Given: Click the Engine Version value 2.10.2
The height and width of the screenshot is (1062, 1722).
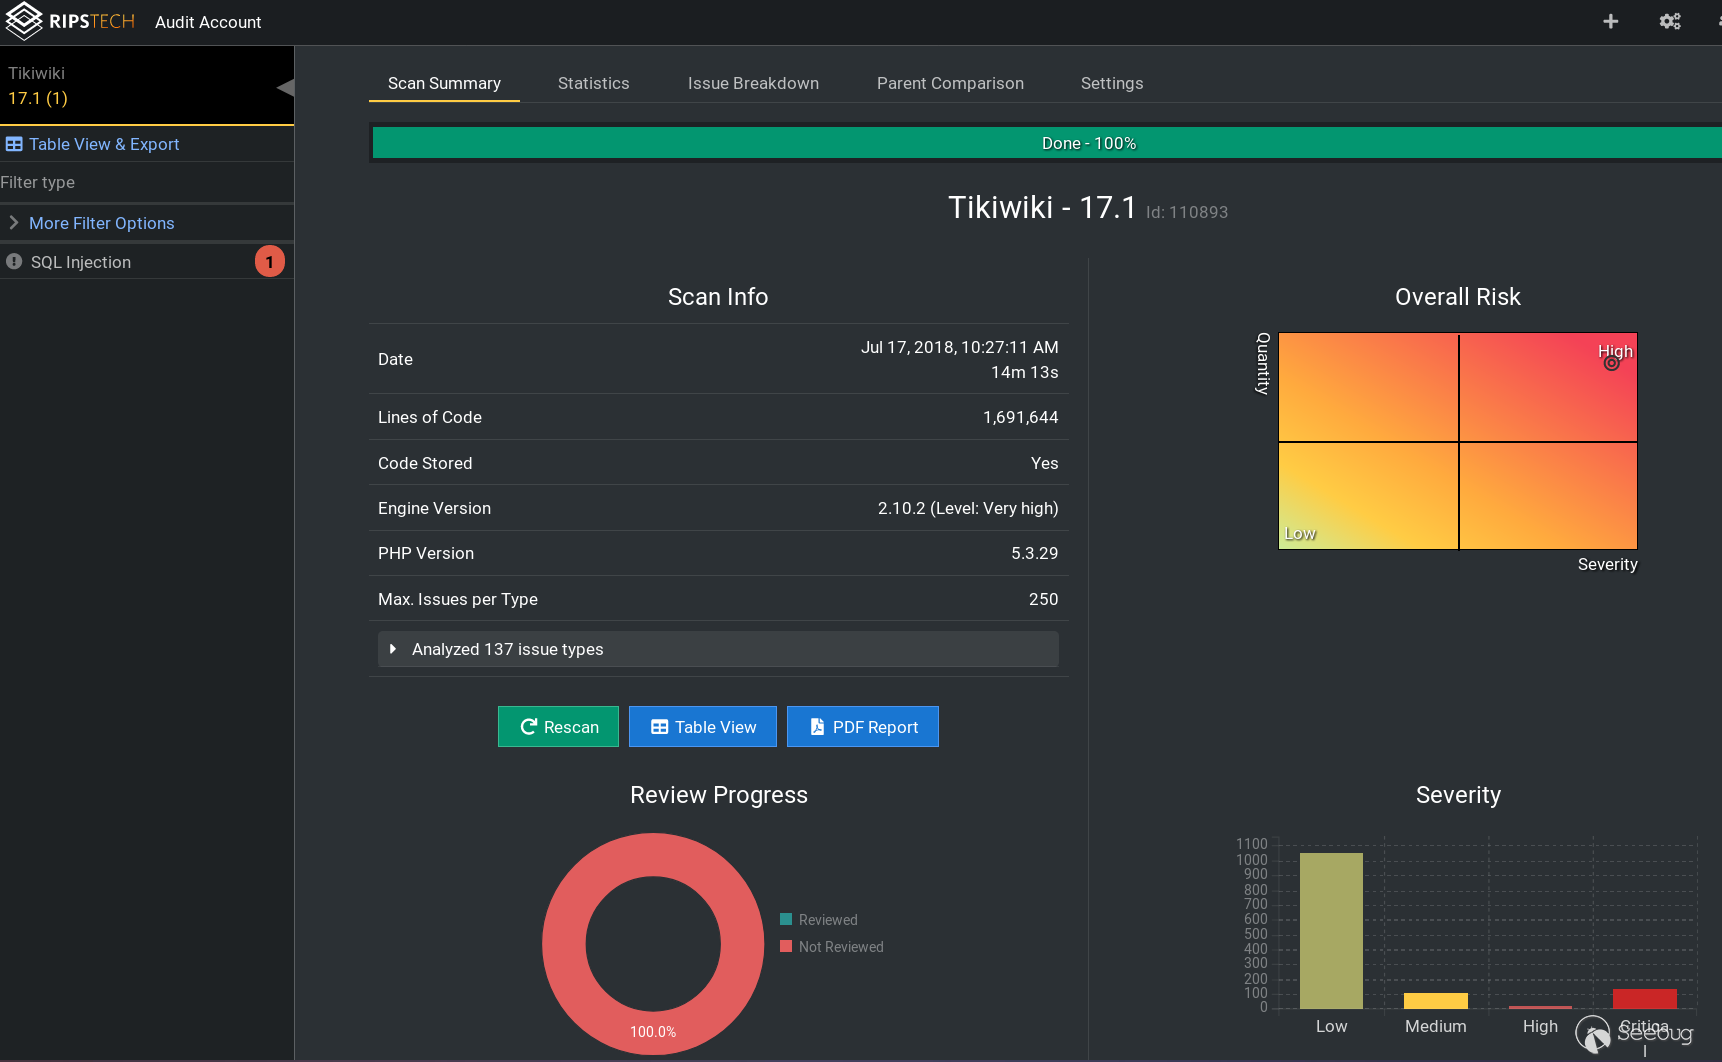Looking at the screenshot, I should point(968,508).
